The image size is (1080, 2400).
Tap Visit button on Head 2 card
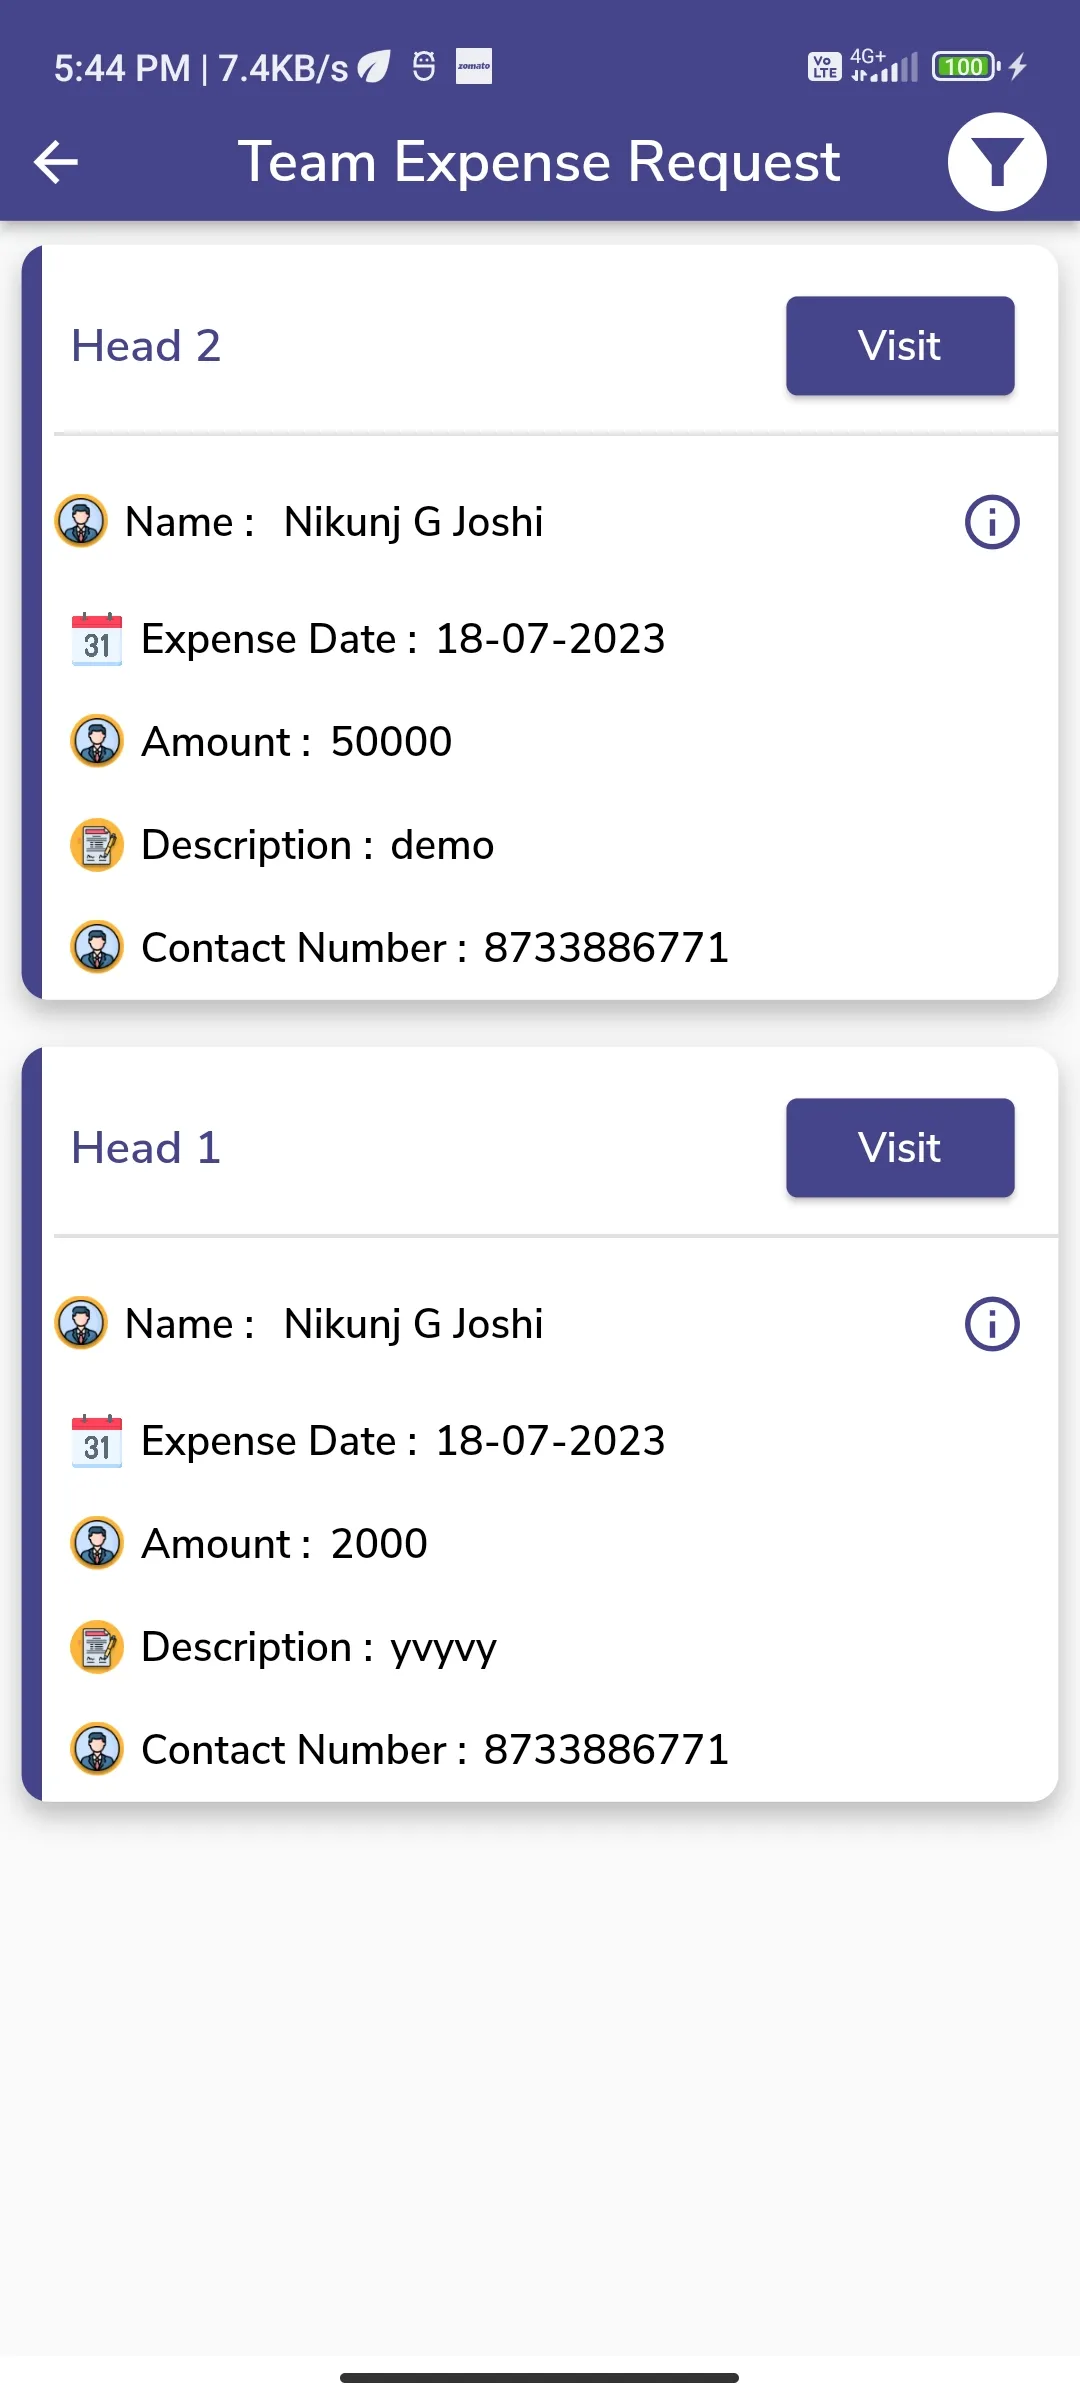900,346
